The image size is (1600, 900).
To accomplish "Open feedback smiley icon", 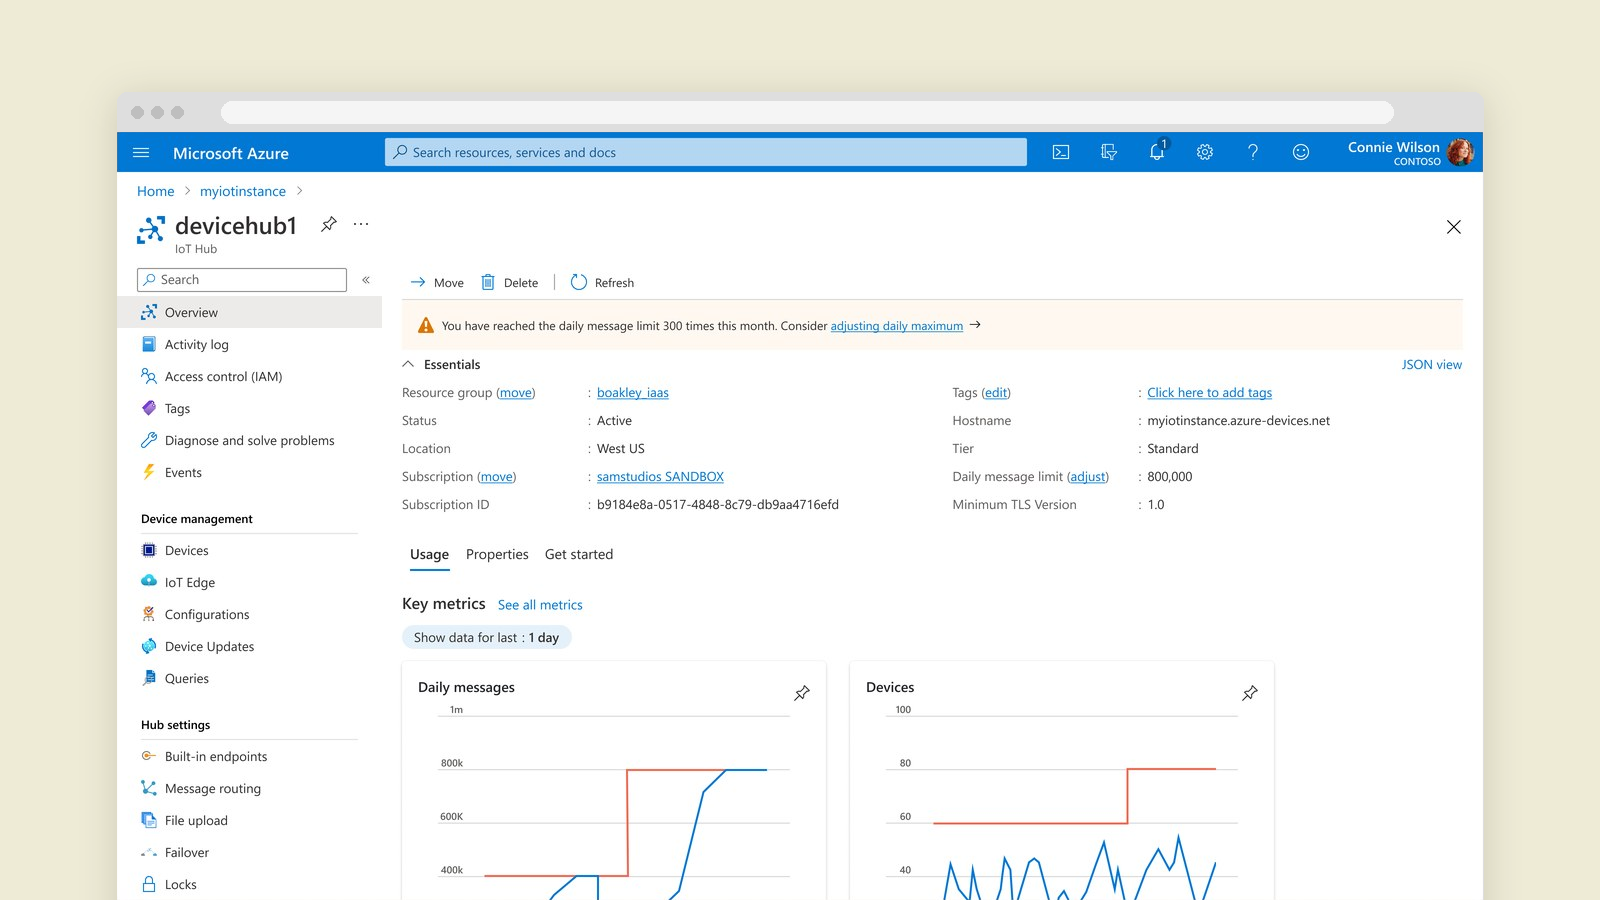I will pyautogui.click(x=1301, y=152).
